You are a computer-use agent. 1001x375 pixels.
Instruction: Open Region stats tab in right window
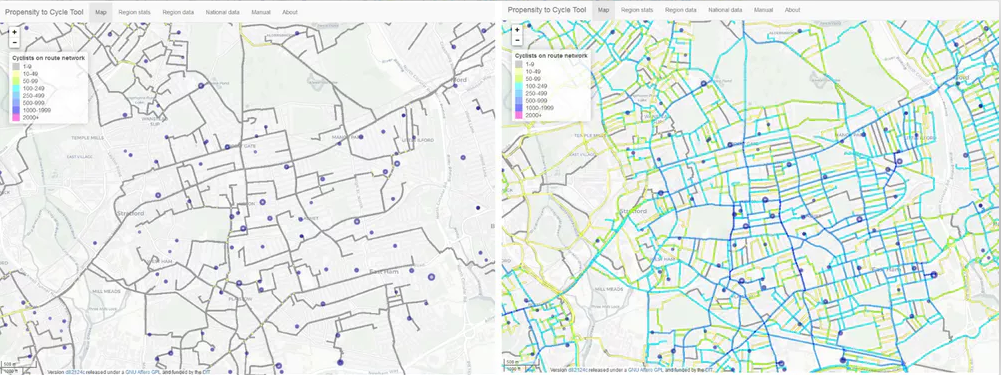pos(636,10)
